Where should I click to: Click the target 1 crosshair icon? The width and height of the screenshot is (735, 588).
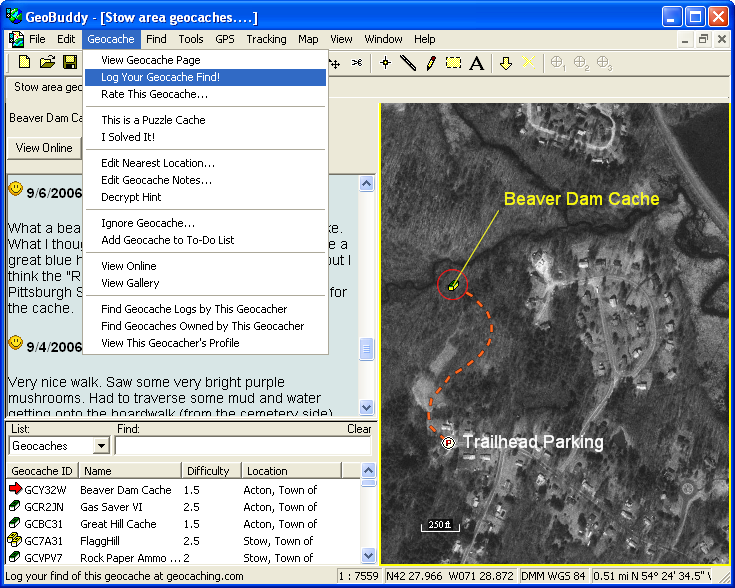[x=558, y=63]
